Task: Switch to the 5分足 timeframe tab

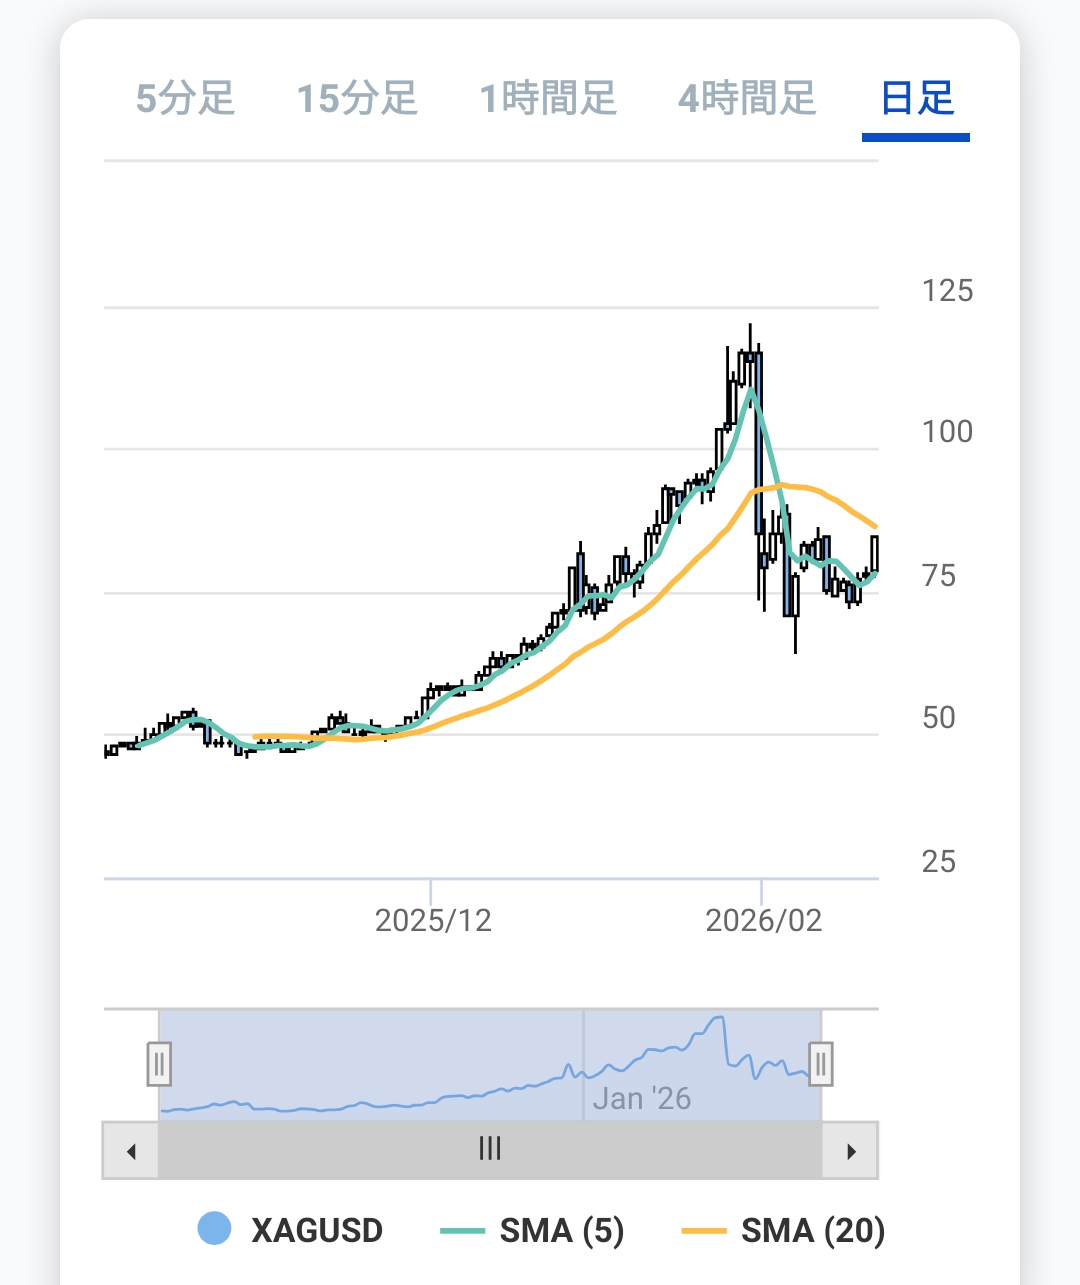Action: 185,99
